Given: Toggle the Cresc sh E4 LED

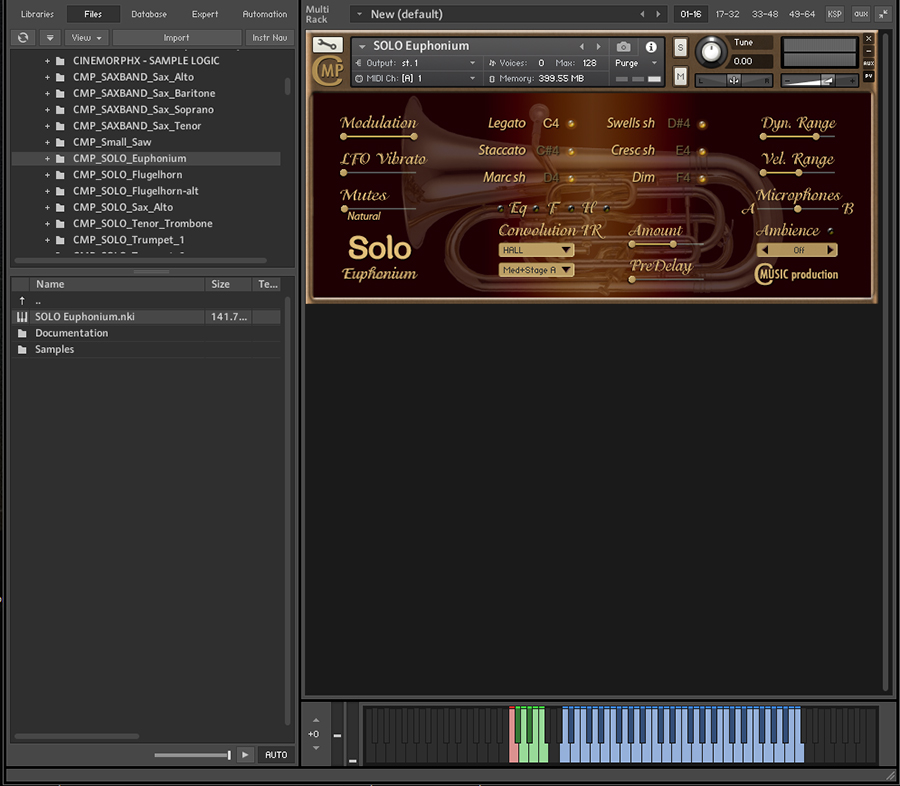Looking at the screenshot, I should click(x=702, y=152).
